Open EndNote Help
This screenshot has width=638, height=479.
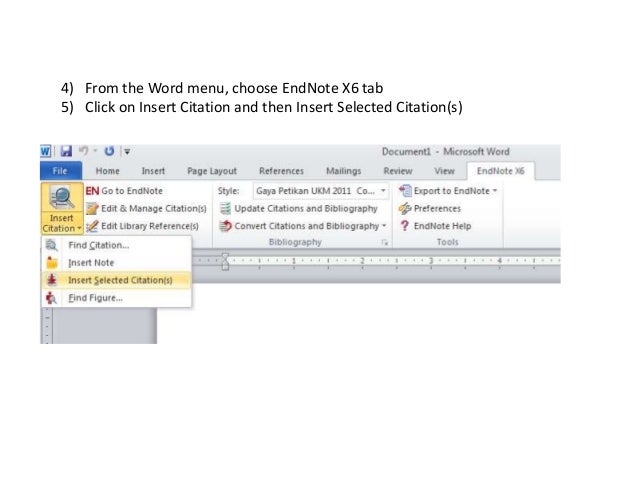coord(443,226)
